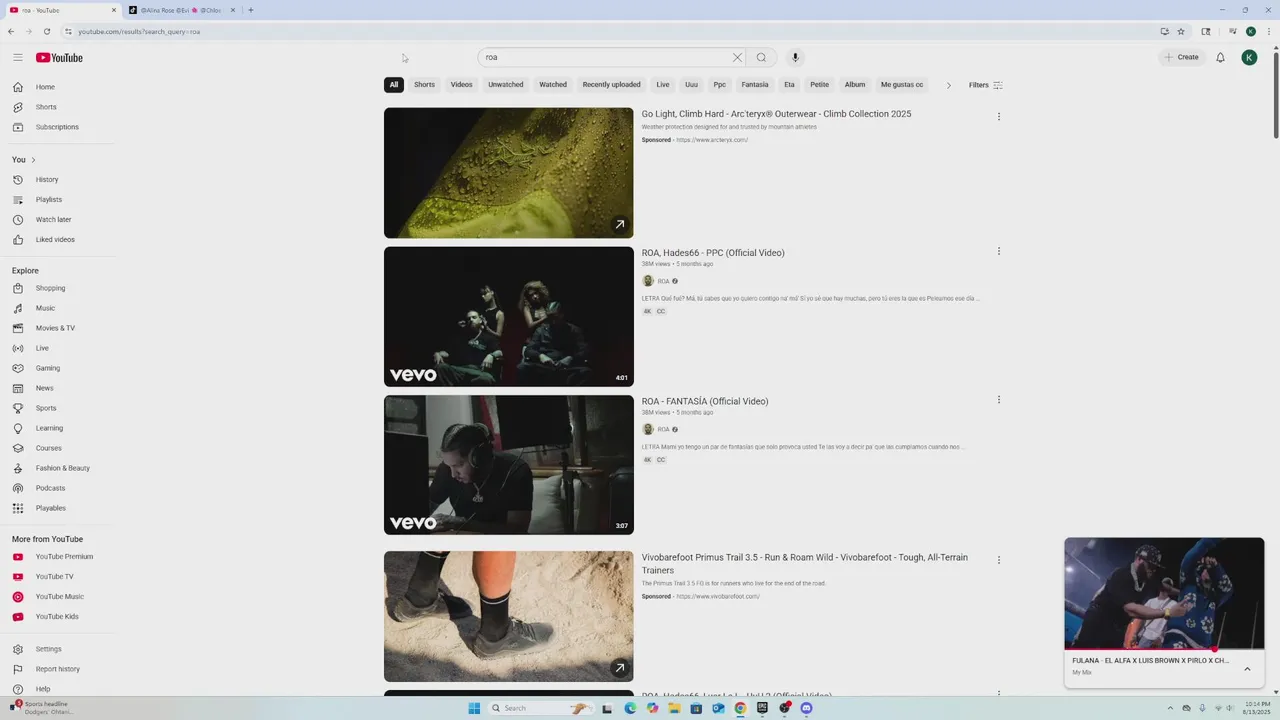Open Microsoft Edge from the taskbar
1280x720 pixels.
630,708
